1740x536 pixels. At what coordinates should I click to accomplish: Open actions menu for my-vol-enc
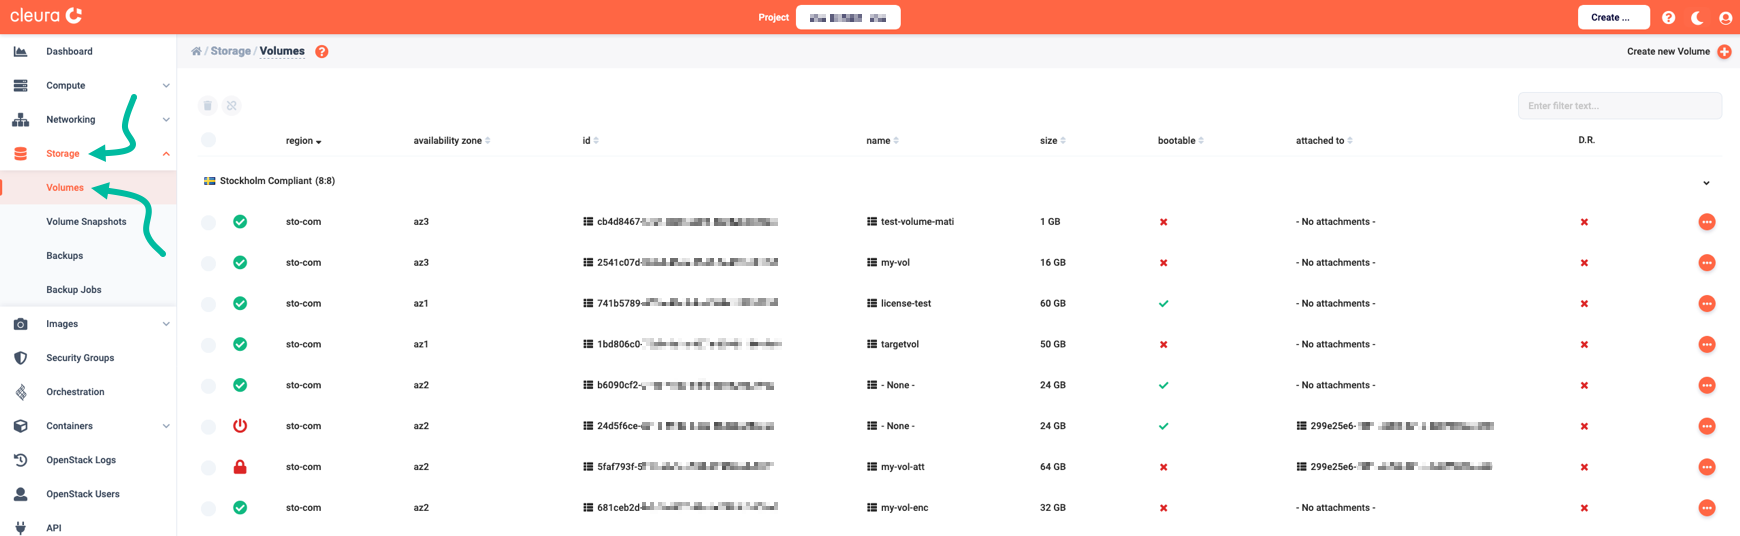(x=1707, y=508)
